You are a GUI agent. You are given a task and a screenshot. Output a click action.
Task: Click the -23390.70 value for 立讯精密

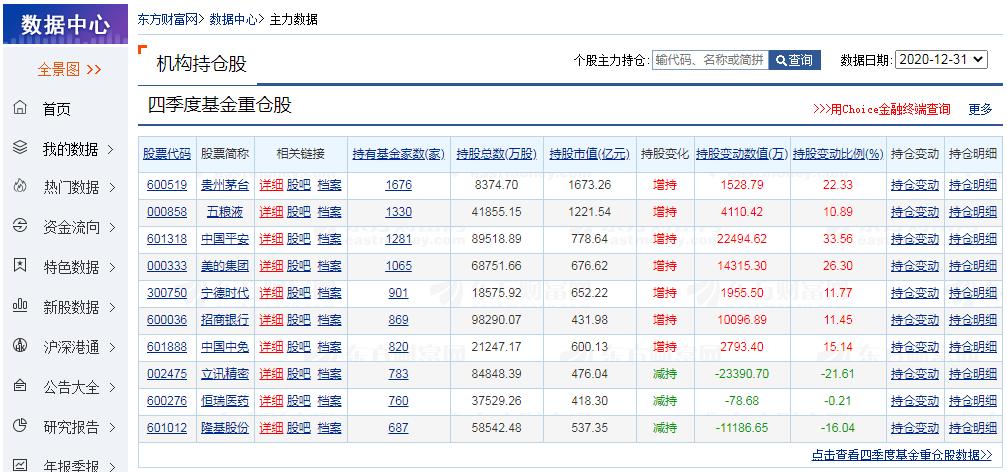point(742,374)
